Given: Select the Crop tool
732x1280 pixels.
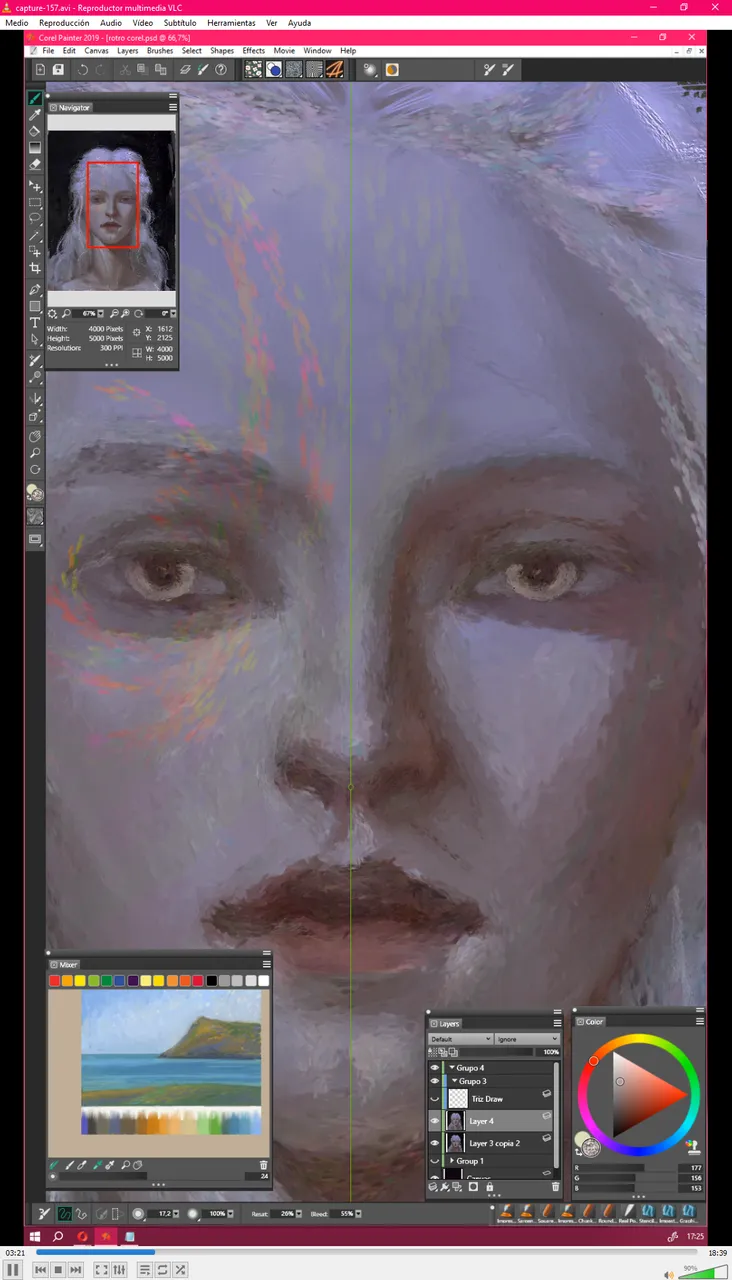Looking at the screenshot, I should 35,267.
